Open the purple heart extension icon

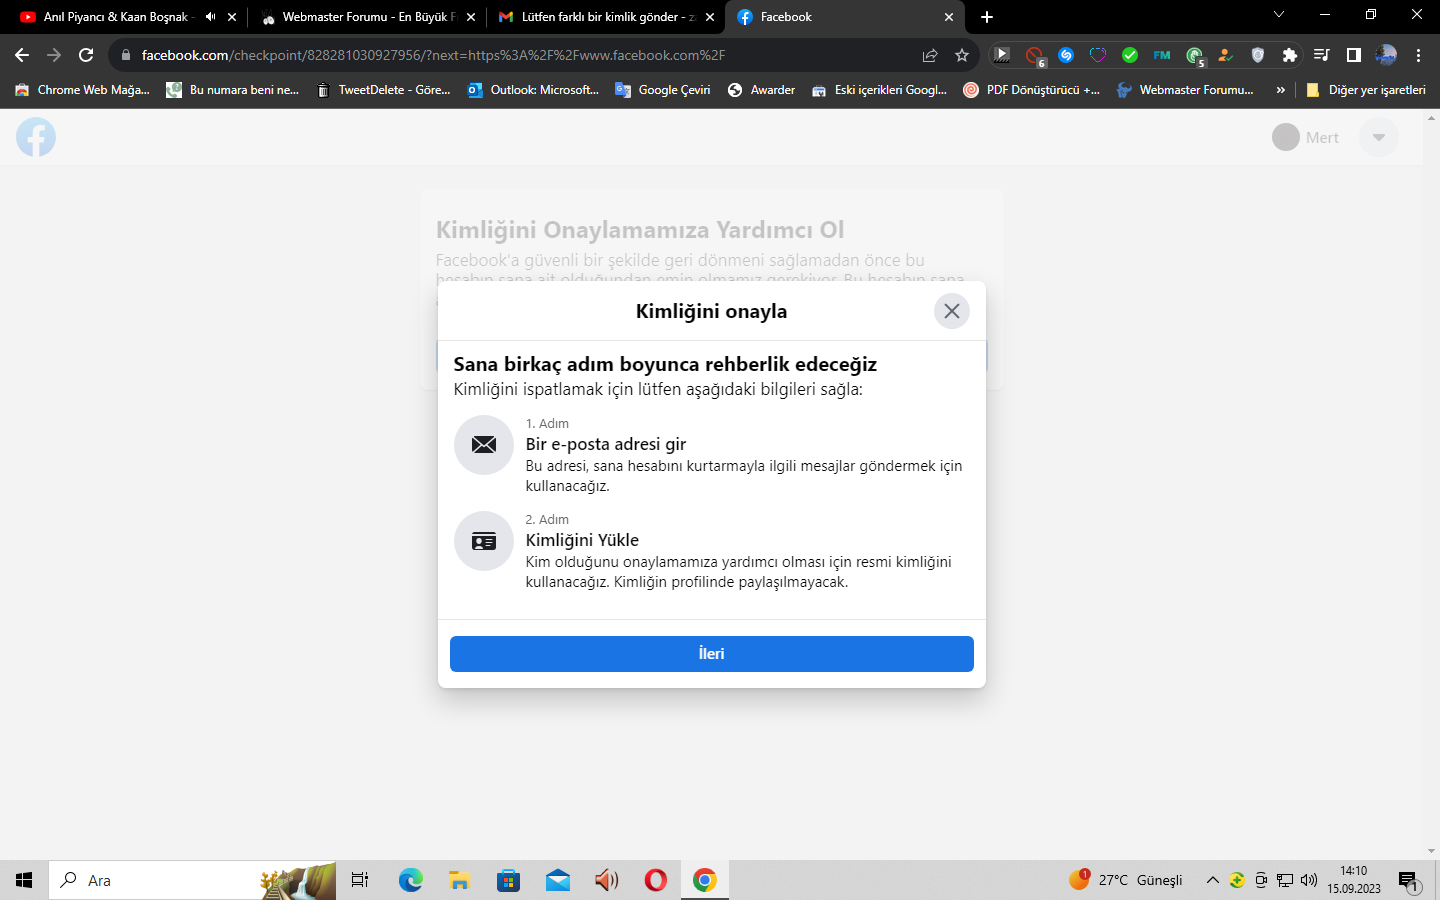1098,55
